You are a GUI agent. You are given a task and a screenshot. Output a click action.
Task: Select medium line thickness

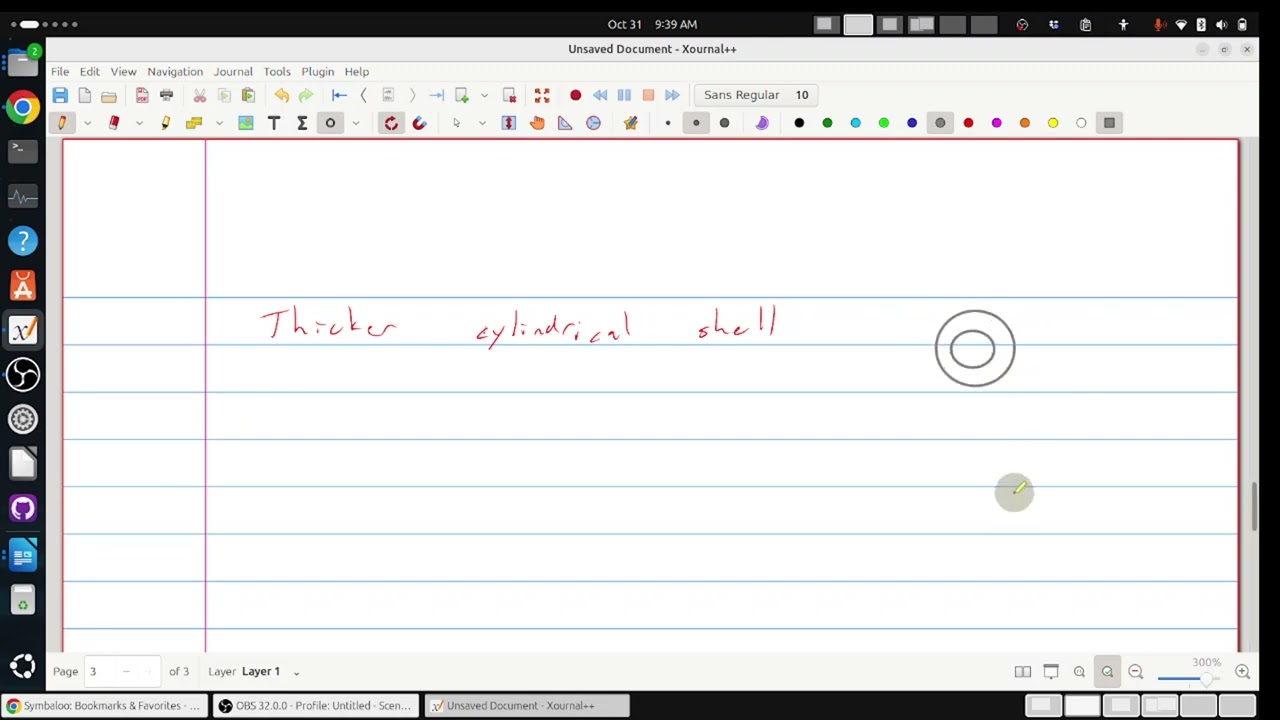pyautogui.click(x=696, y=123)
